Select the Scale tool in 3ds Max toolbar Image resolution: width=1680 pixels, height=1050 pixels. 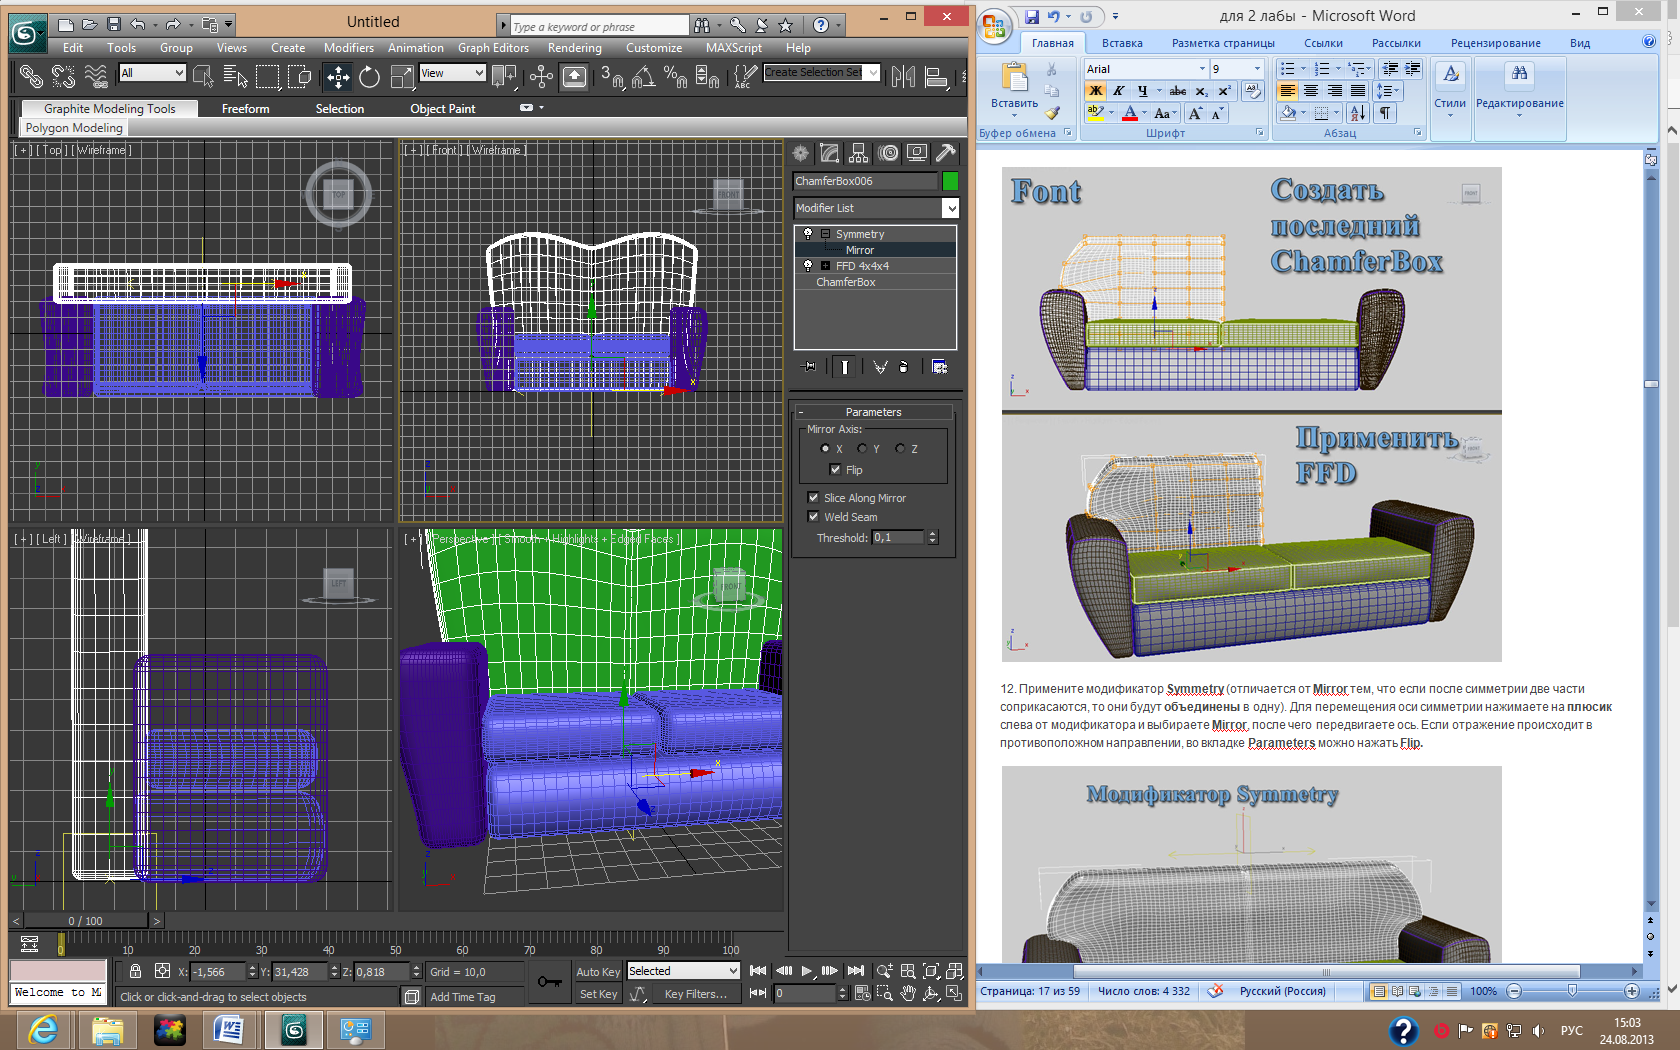[x=402, y=77]
